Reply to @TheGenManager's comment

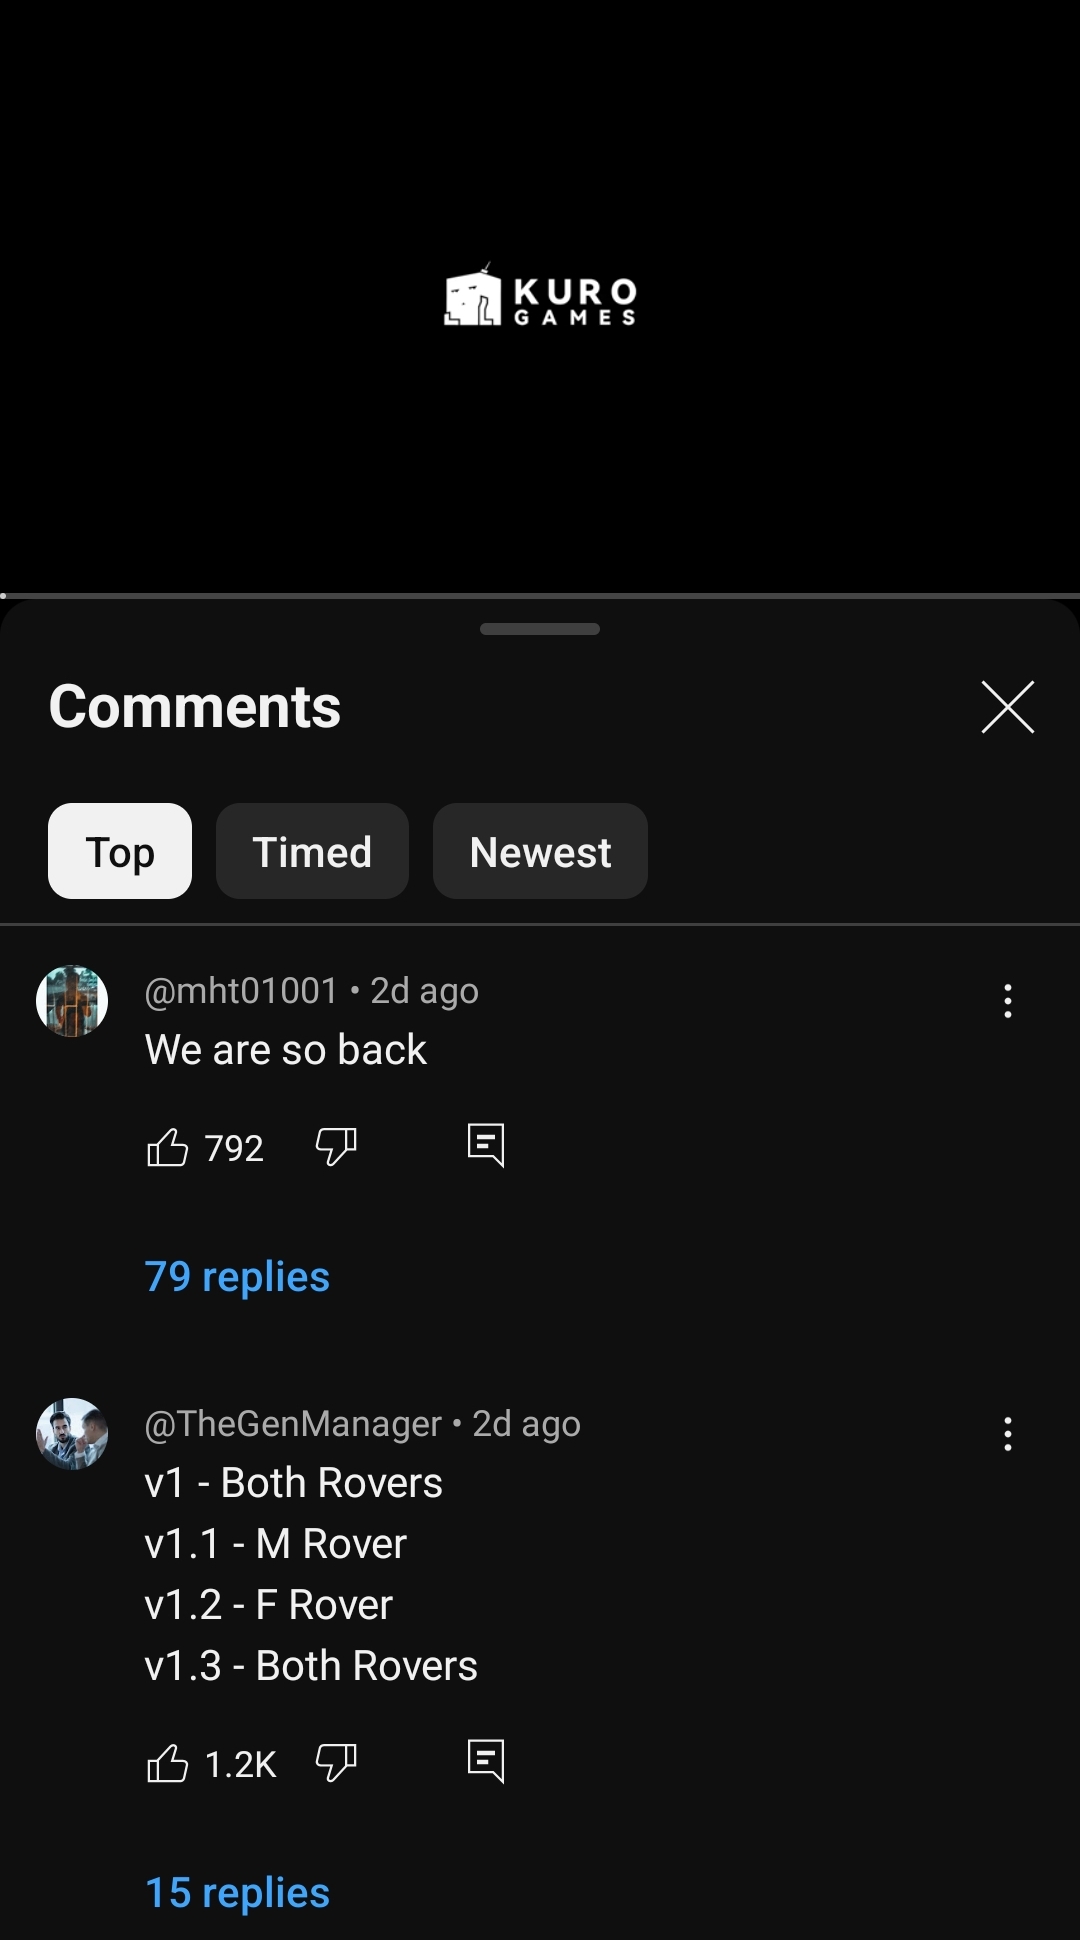pyautogui.click(x=486, y=1762)
